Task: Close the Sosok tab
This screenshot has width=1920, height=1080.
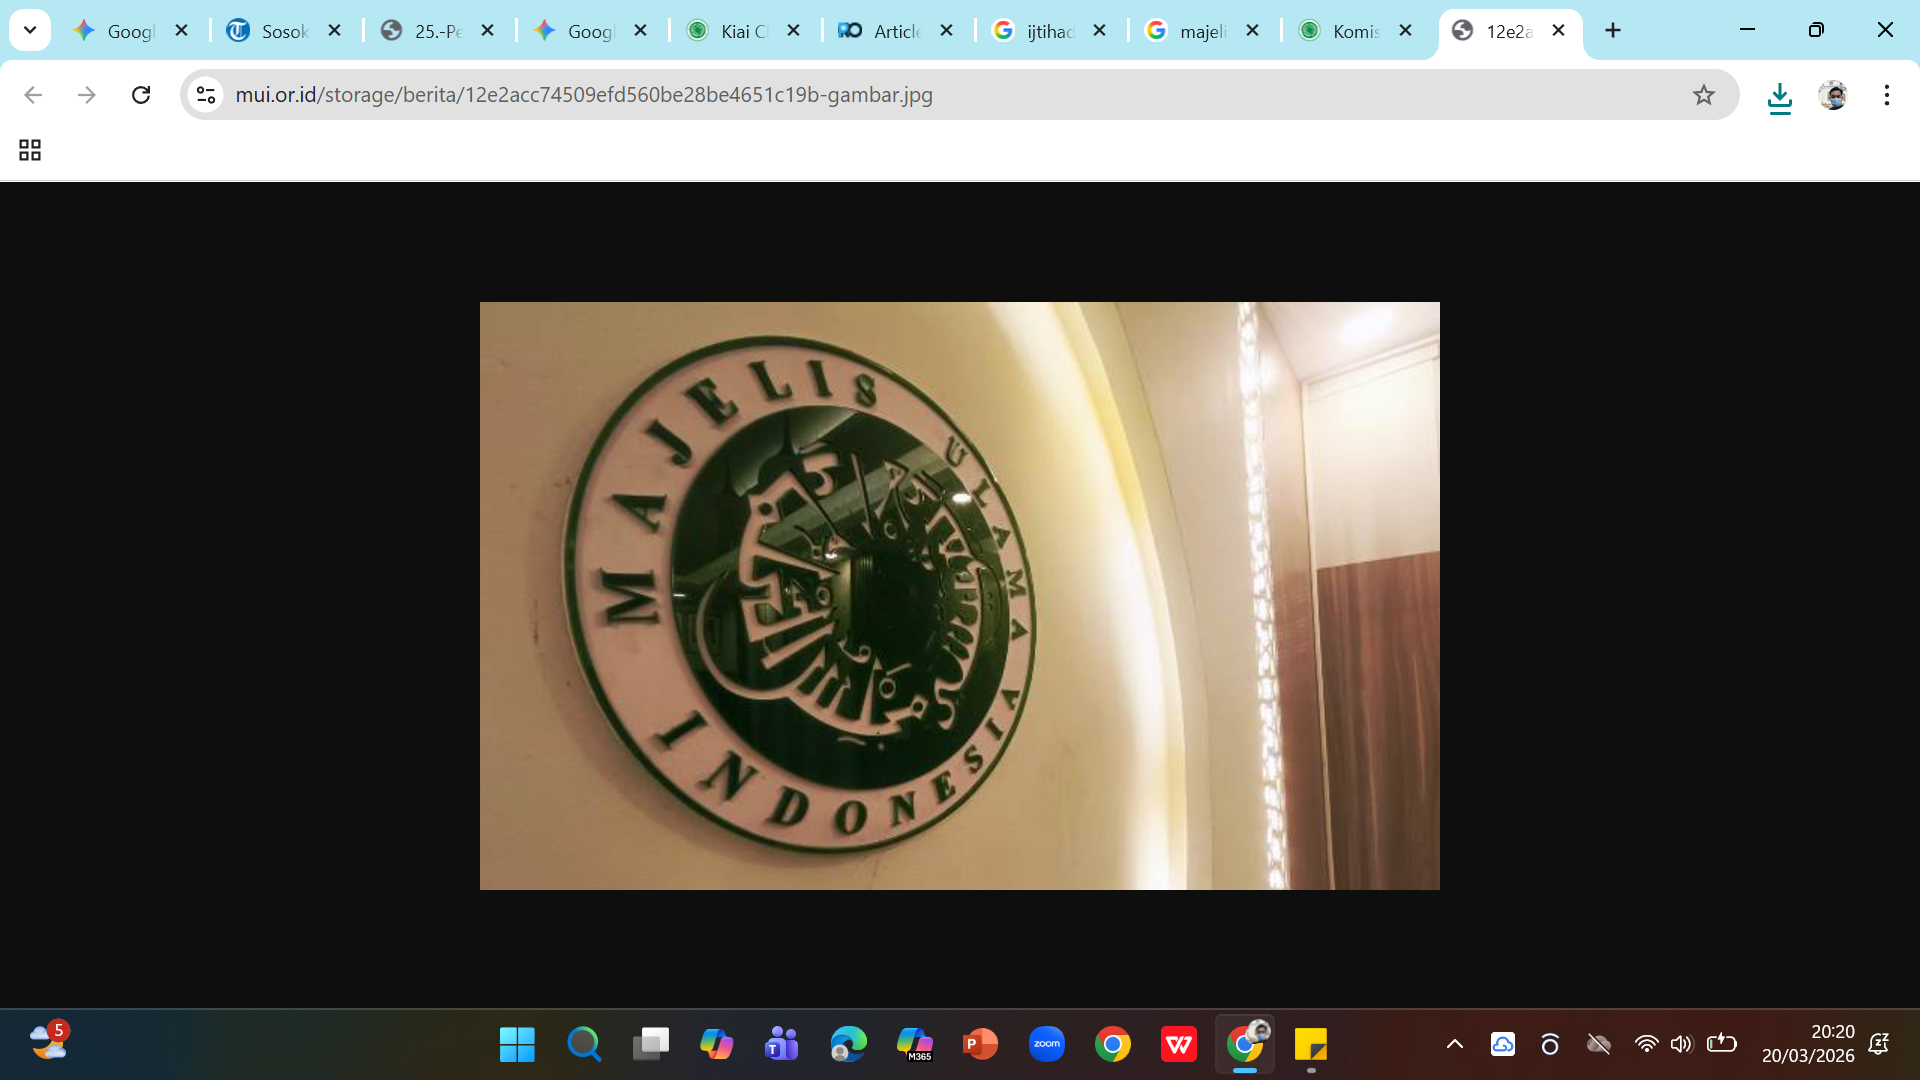Action: pyautogui.click(x=335, y=31)
